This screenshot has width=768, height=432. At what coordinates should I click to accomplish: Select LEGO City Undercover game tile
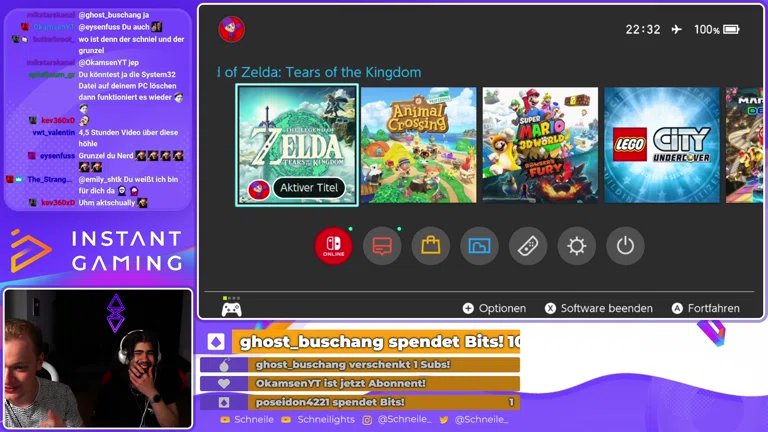click(x=662, y=145)
